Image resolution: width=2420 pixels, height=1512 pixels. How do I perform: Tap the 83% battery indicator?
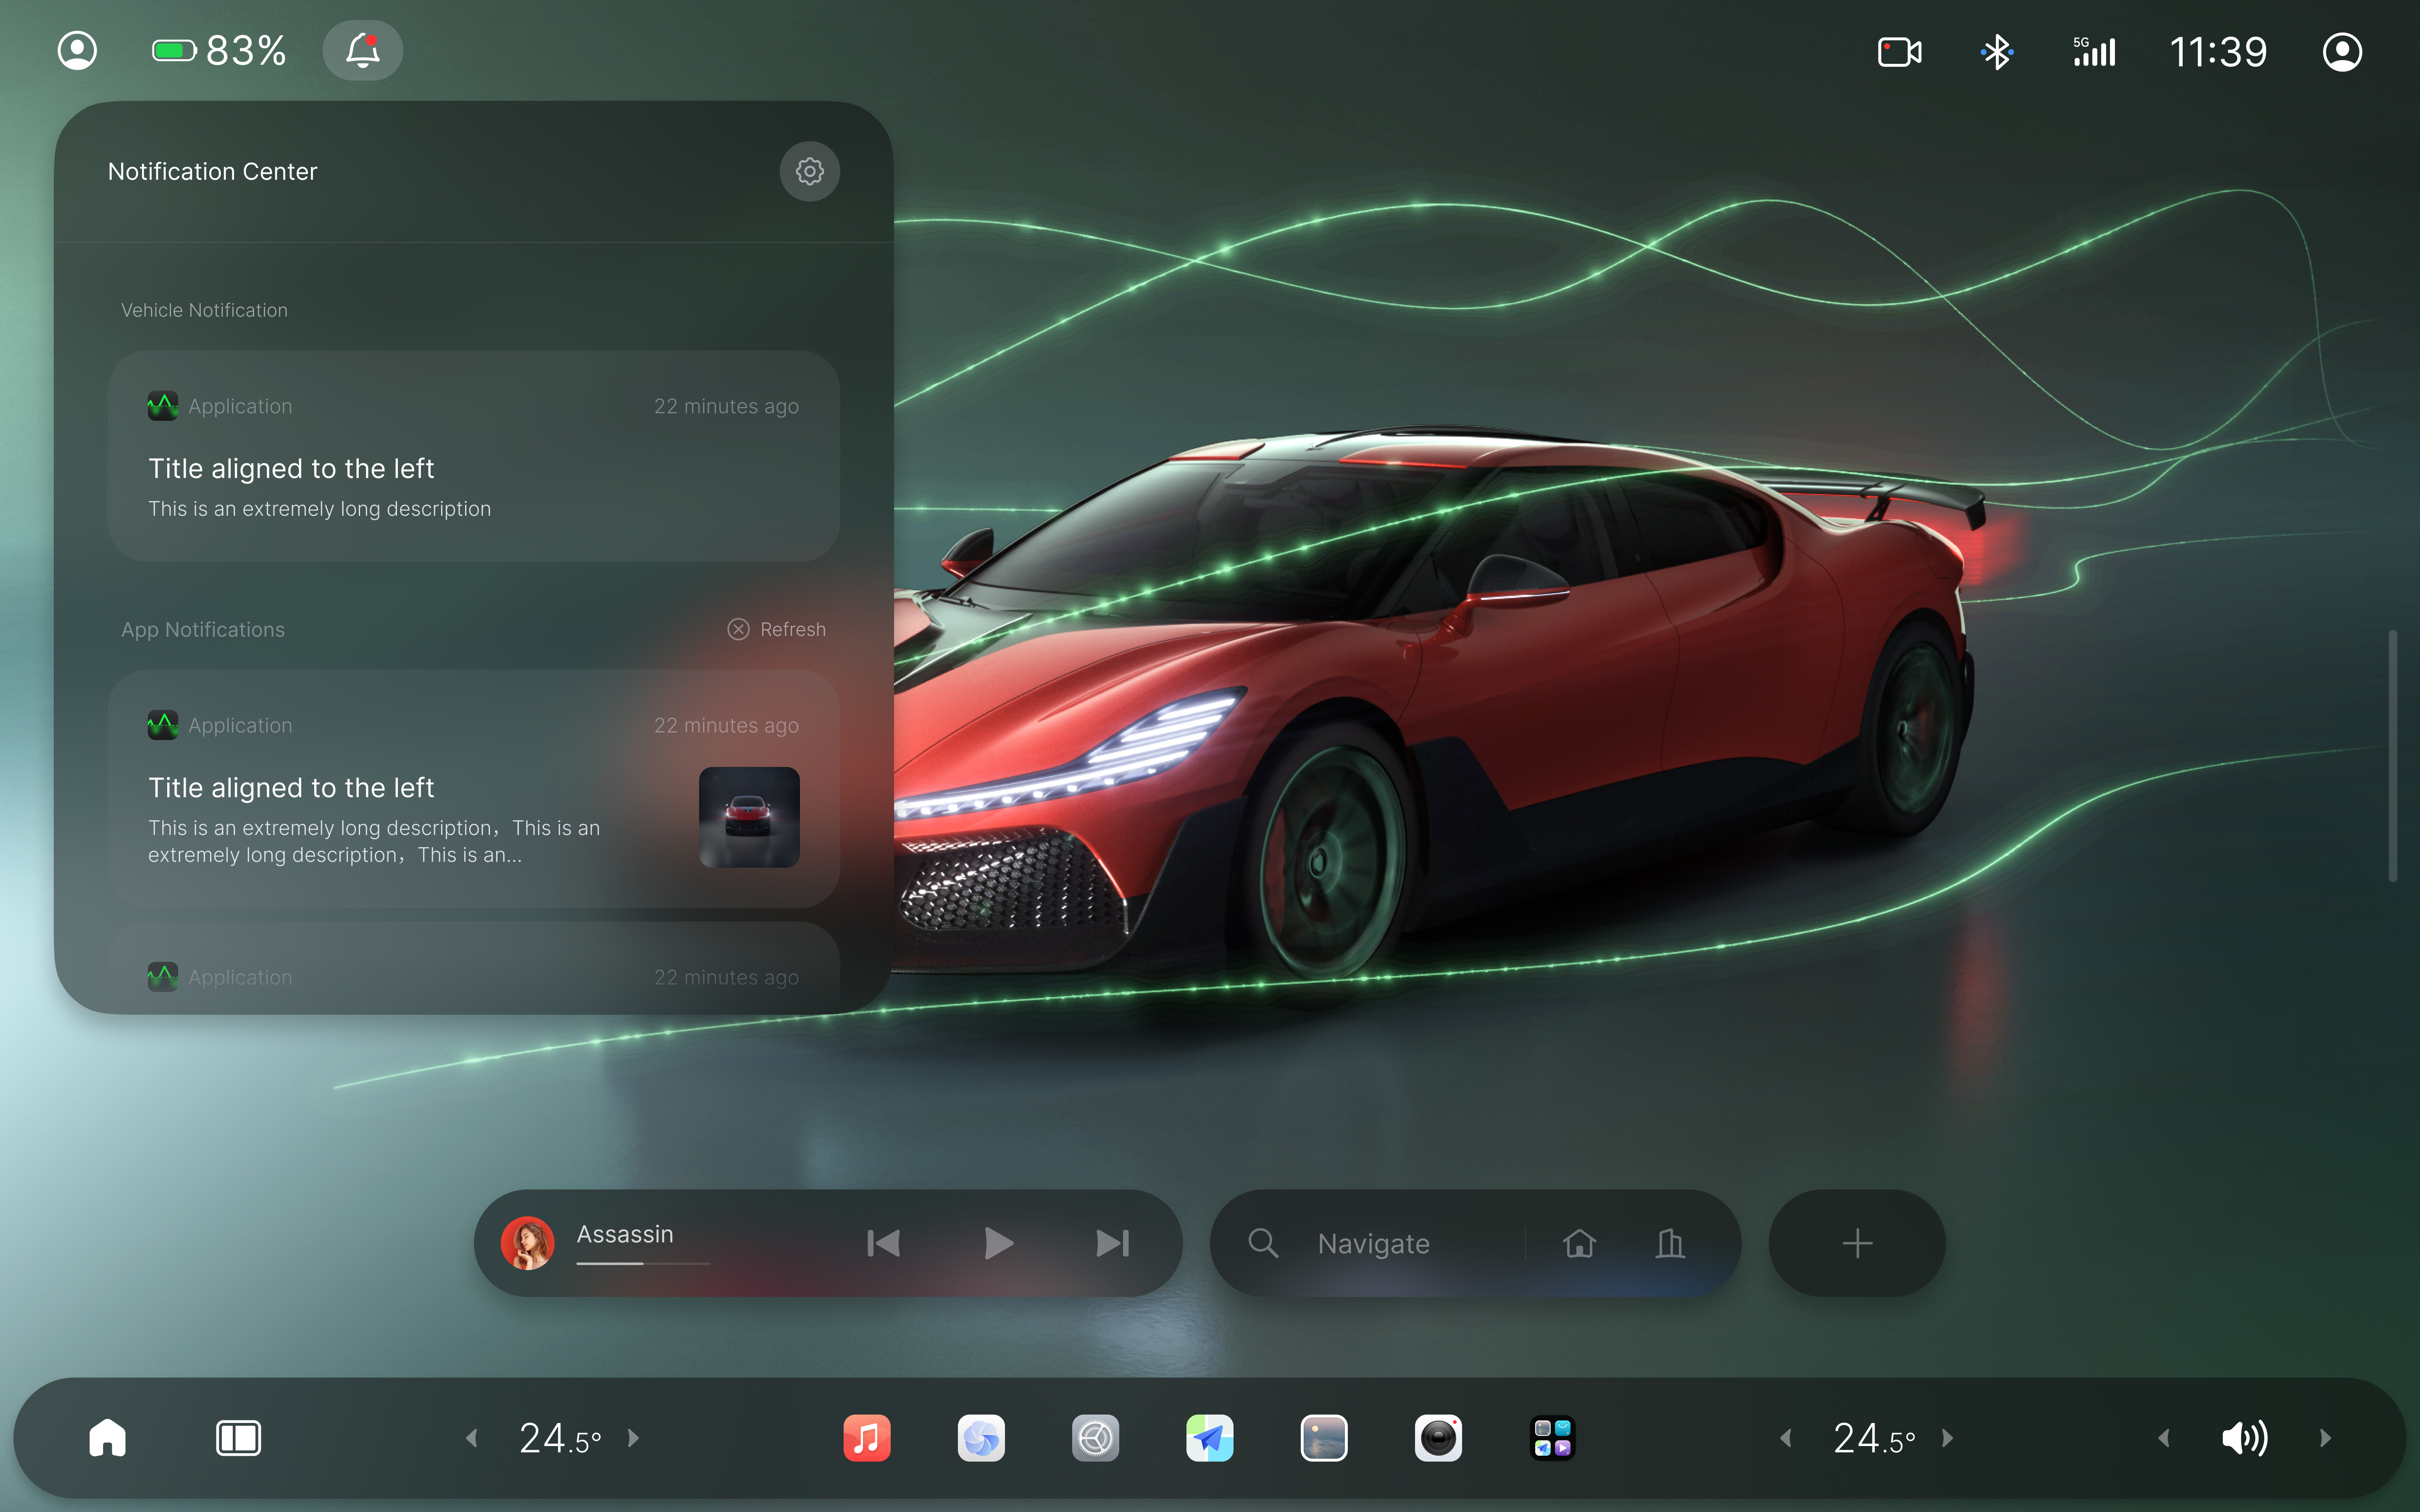(x=219, y=50)
